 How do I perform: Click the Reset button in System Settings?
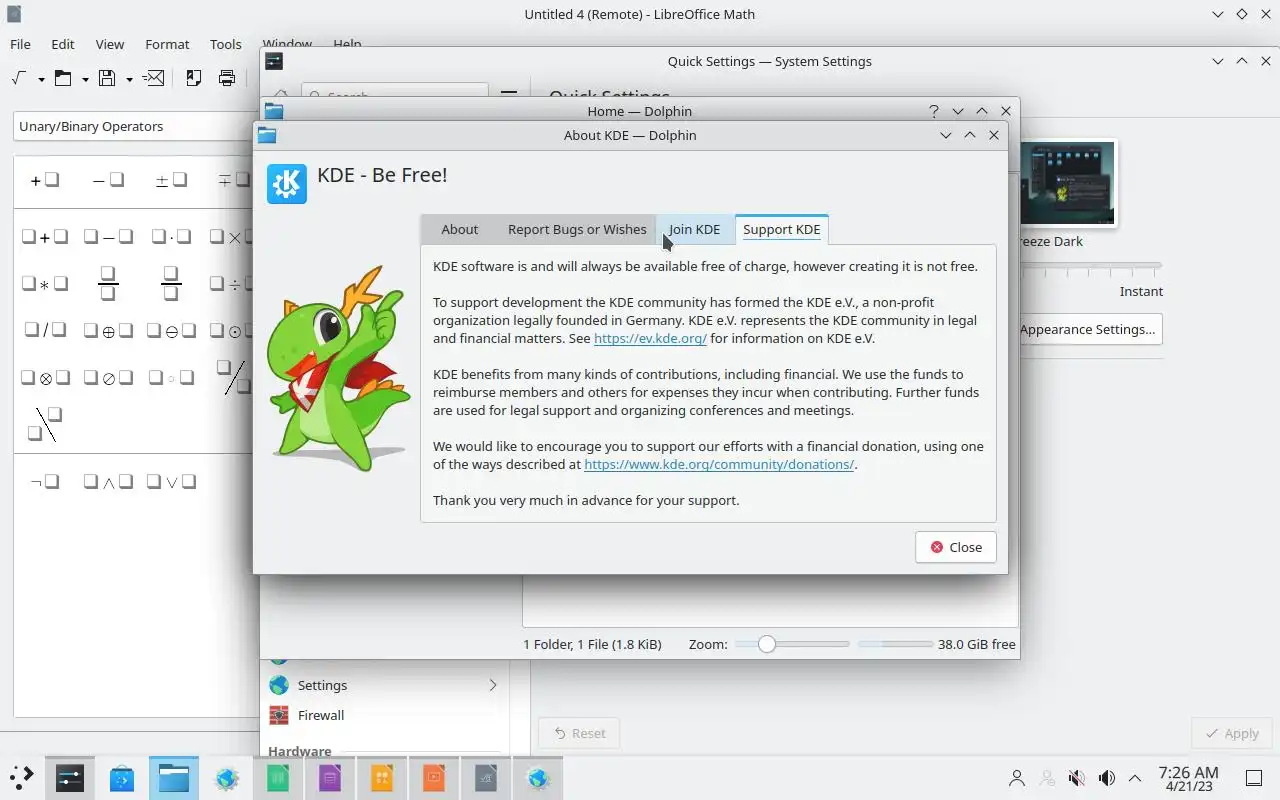coord(579,733)
